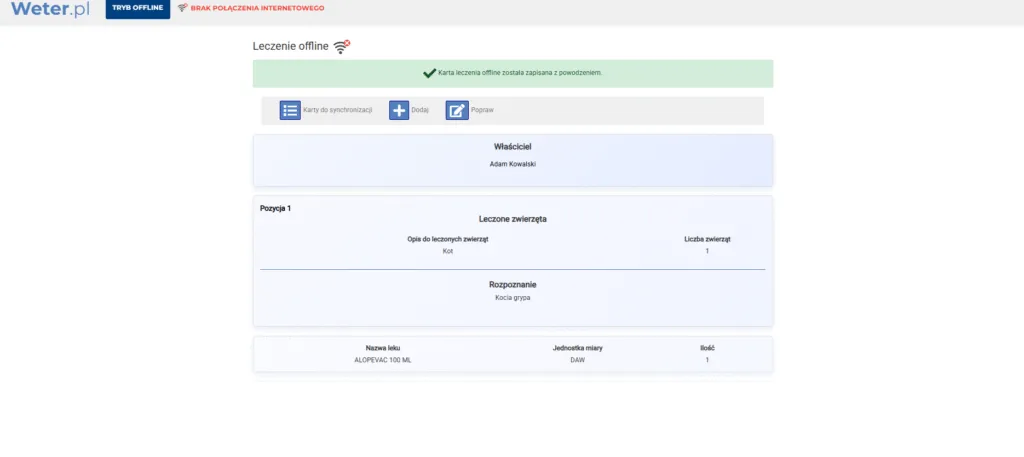This screenshot has height=457, width=1024.
Task: Click the Pozycja 1 label
Action: tap(276, 208)
